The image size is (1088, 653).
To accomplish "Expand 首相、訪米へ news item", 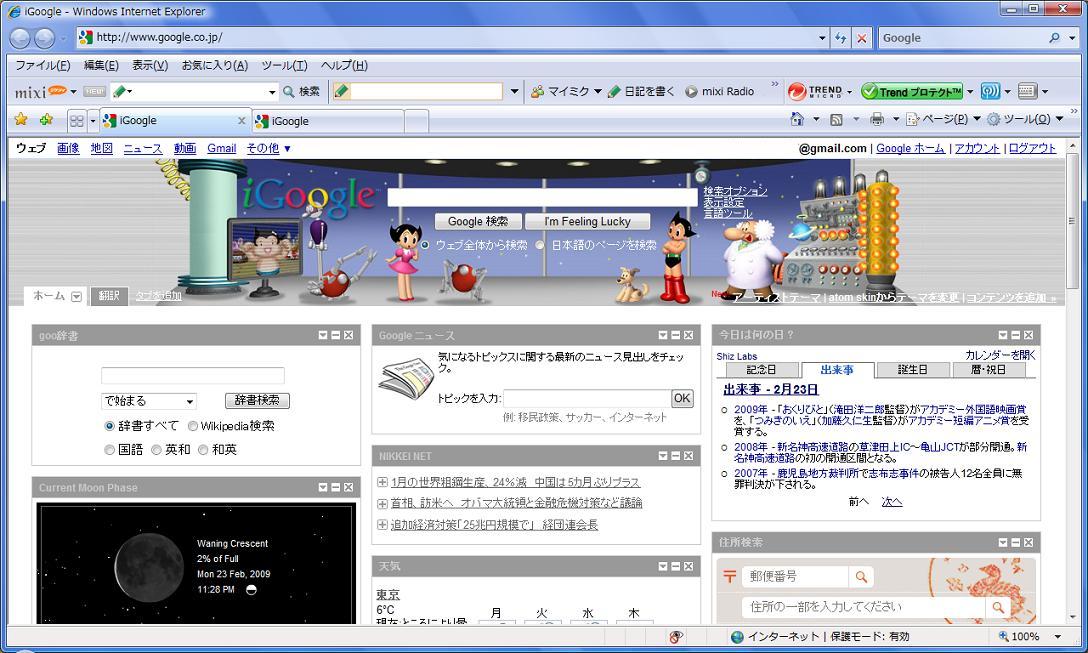I will point(382,503).
